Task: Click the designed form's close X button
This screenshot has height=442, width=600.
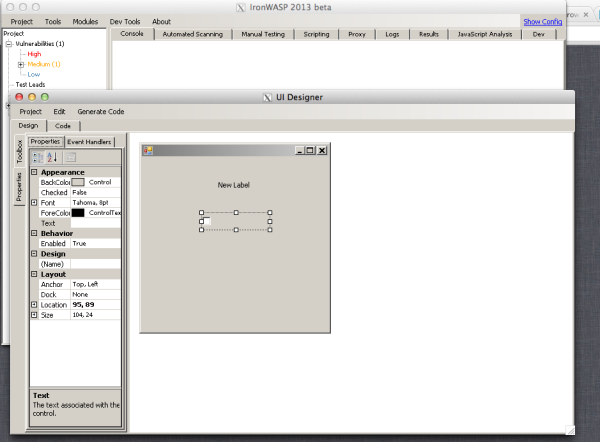Action: coord(322,150)
